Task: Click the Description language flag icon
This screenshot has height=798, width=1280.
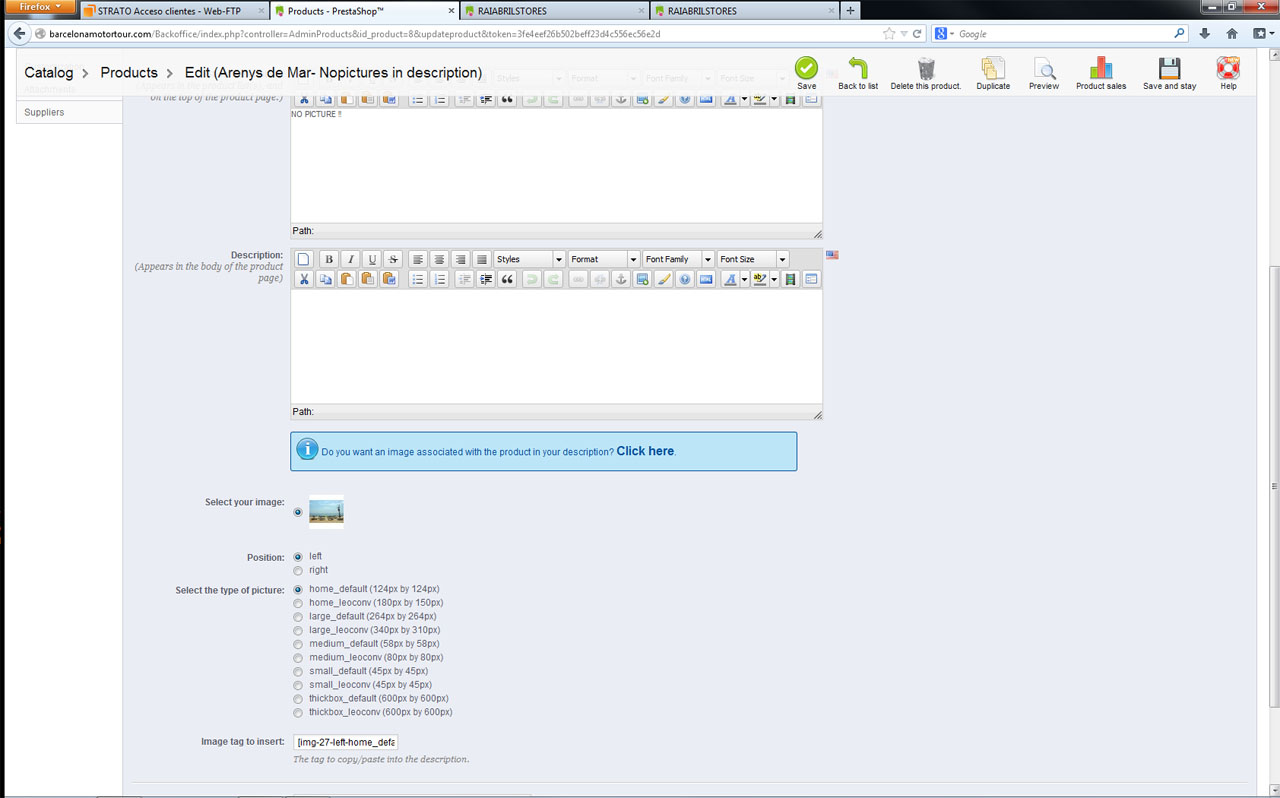Action: (832, 255)
